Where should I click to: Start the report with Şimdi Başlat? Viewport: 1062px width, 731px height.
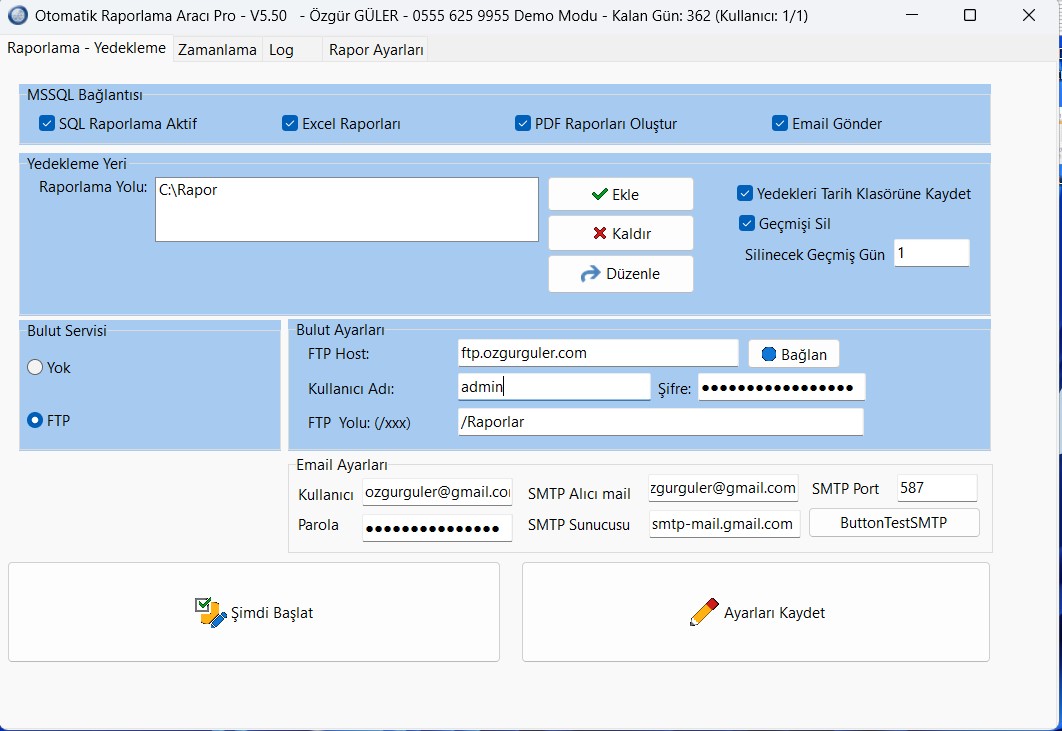254,612
